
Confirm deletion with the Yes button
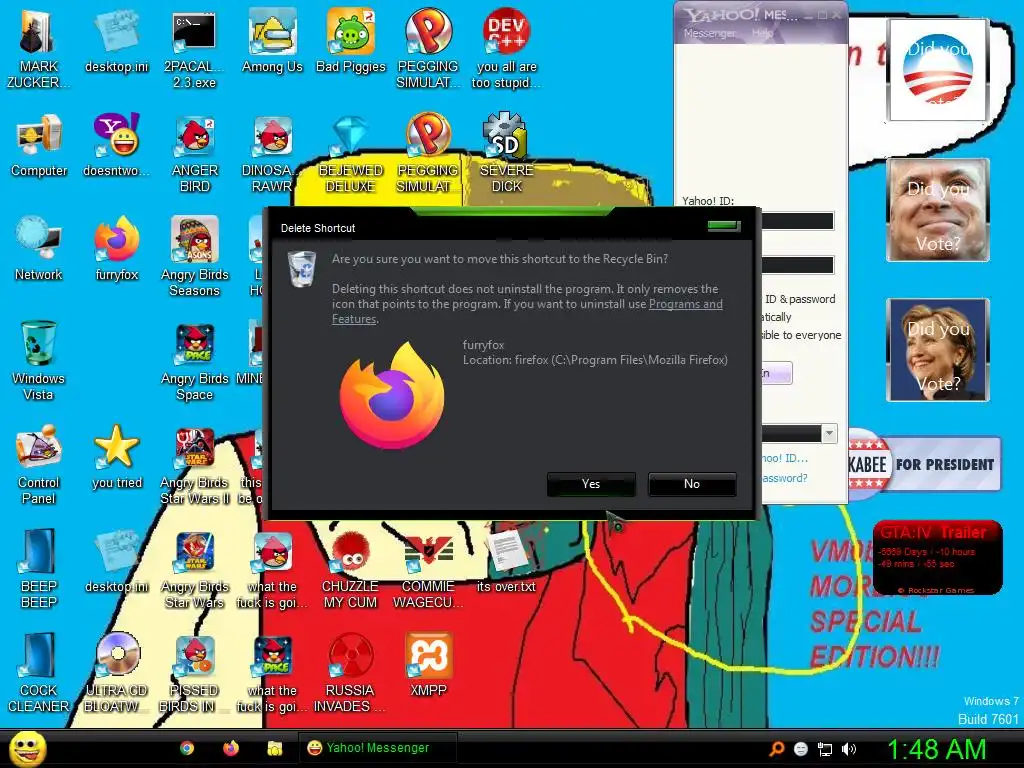point(591,484)
